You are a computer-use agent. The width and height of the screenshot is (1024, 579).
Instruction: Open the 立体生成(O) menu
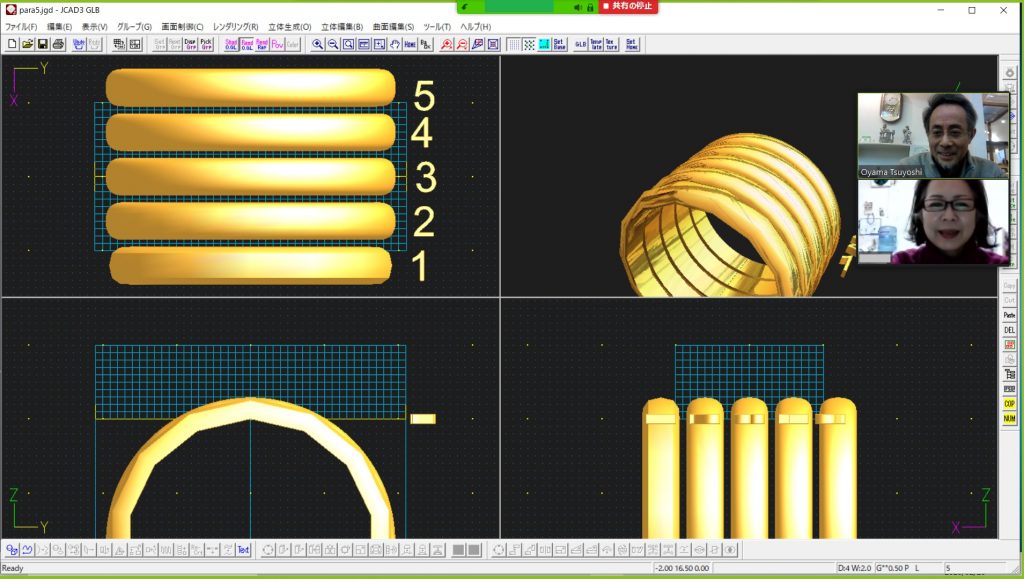point(289,26)
